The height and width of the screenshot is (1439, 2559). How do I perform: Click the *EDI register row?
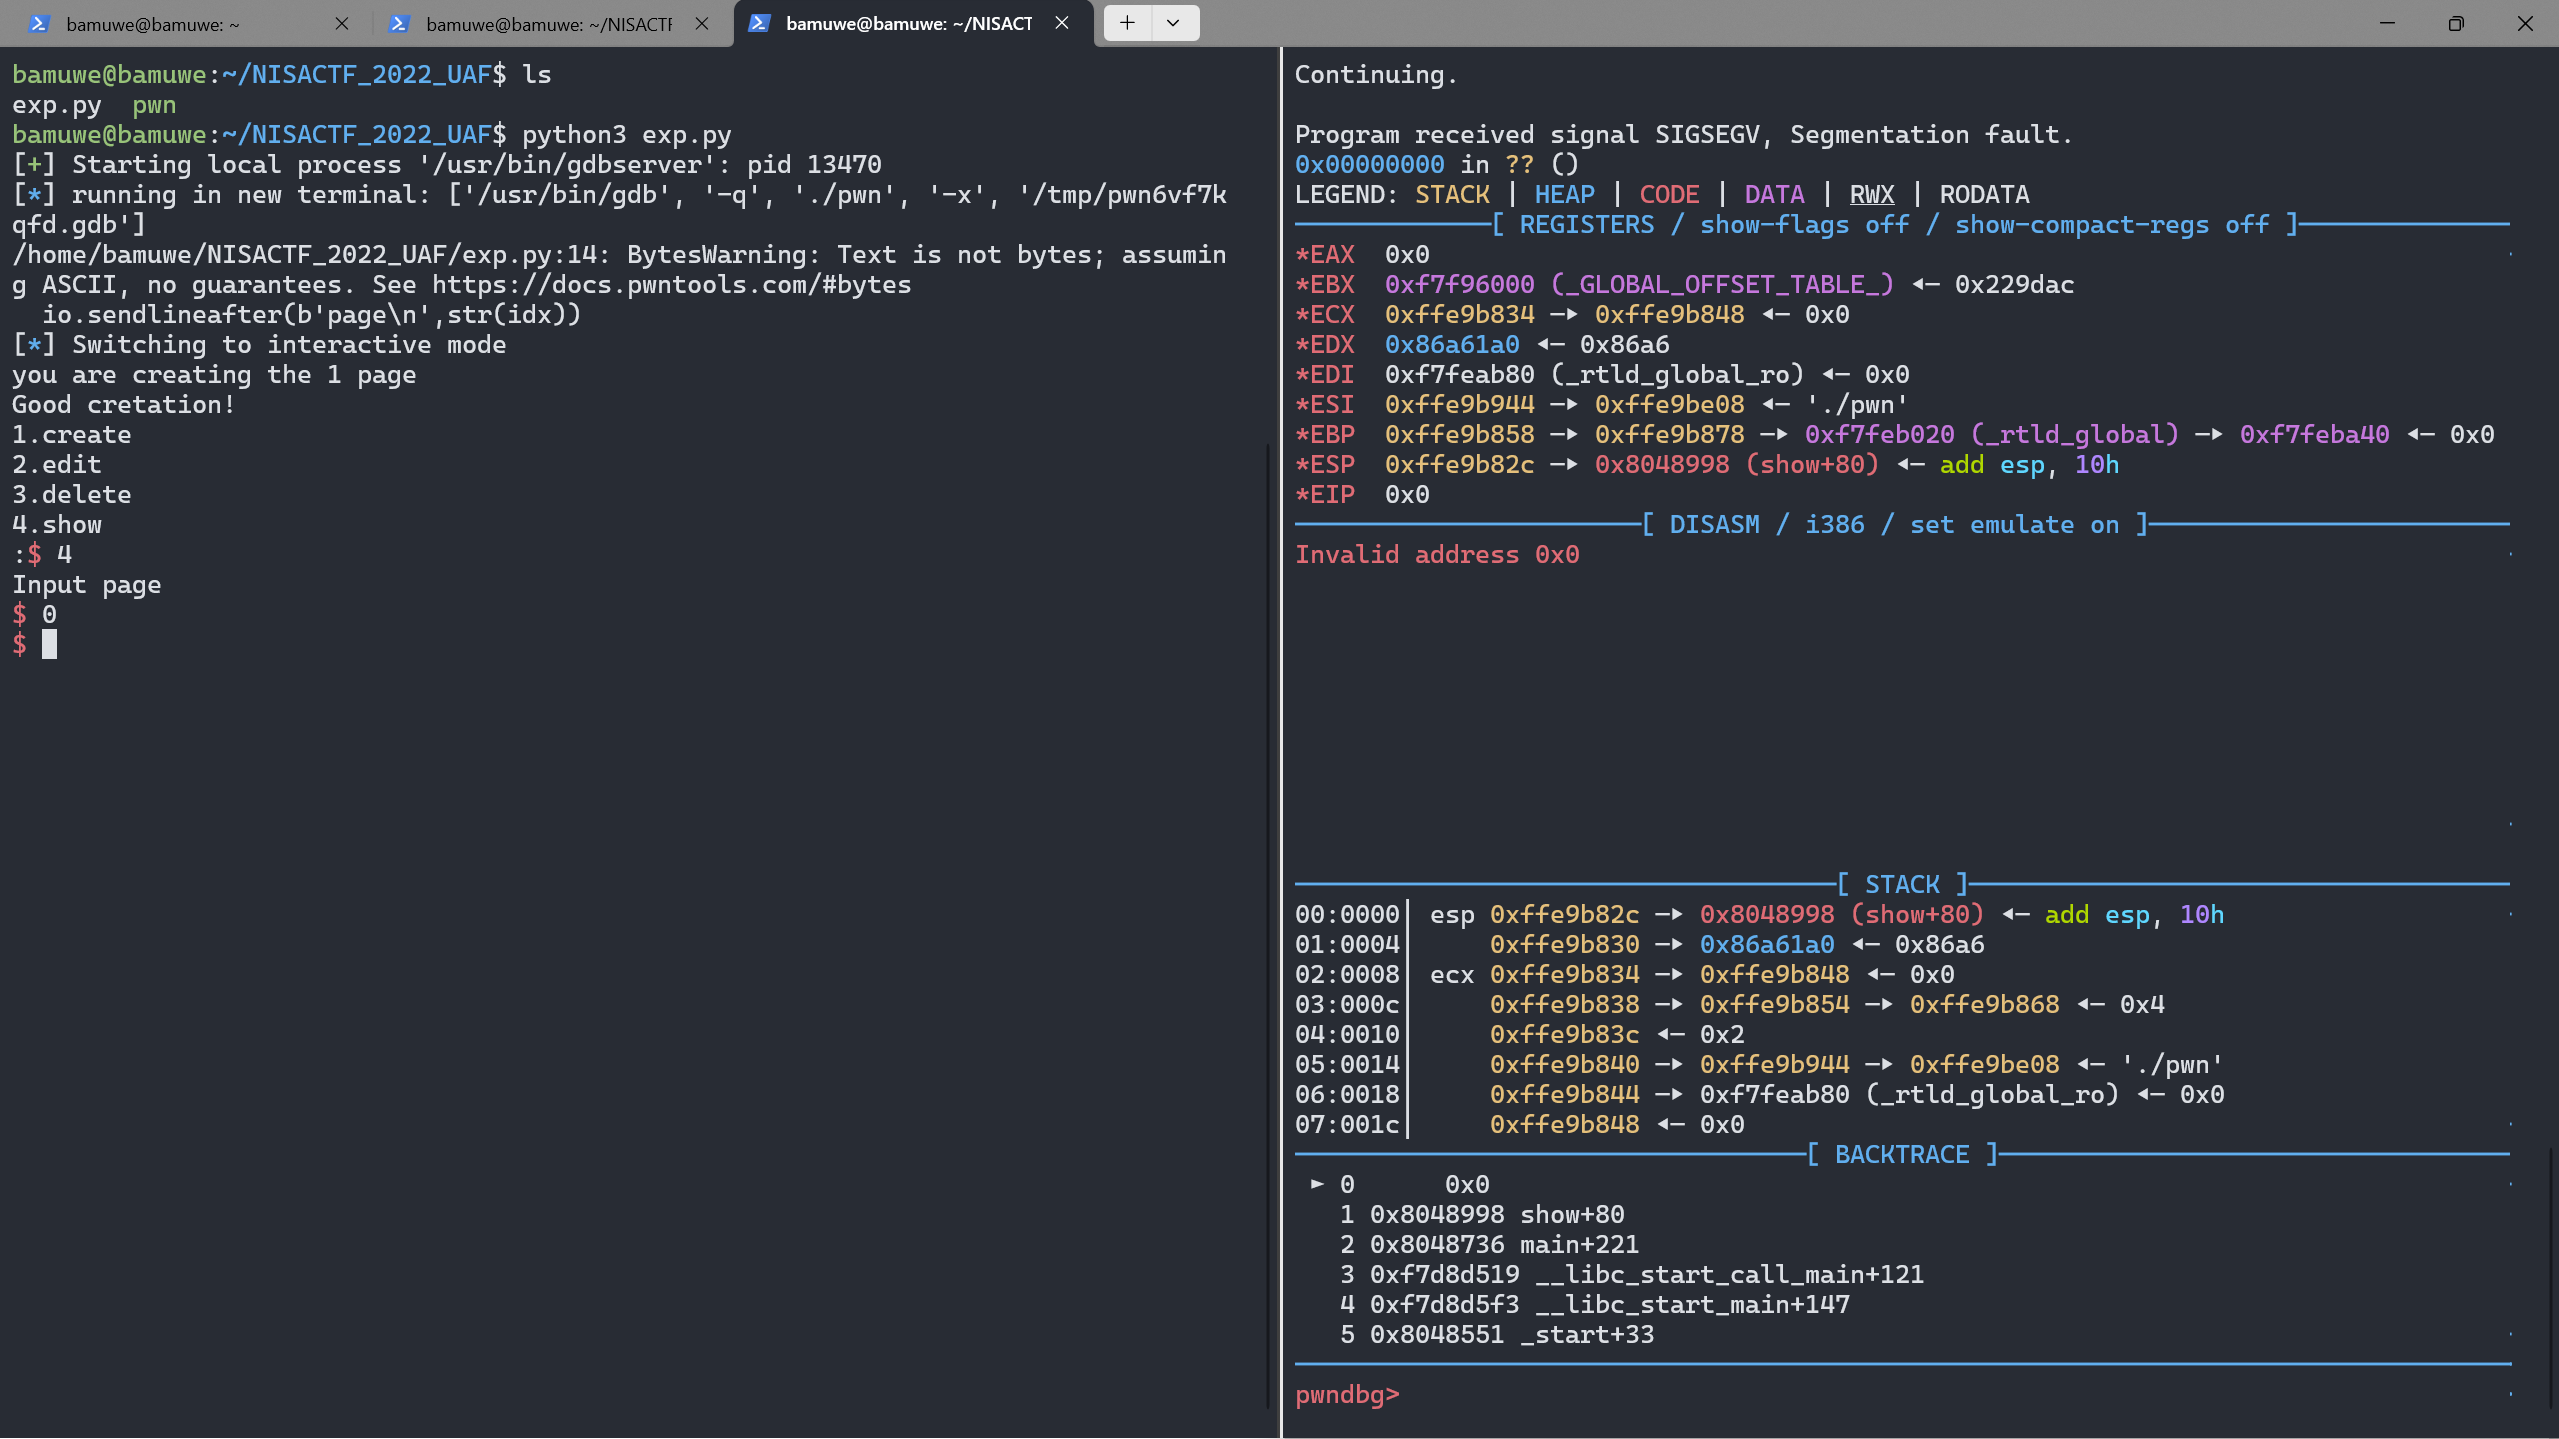[1602, 375]
